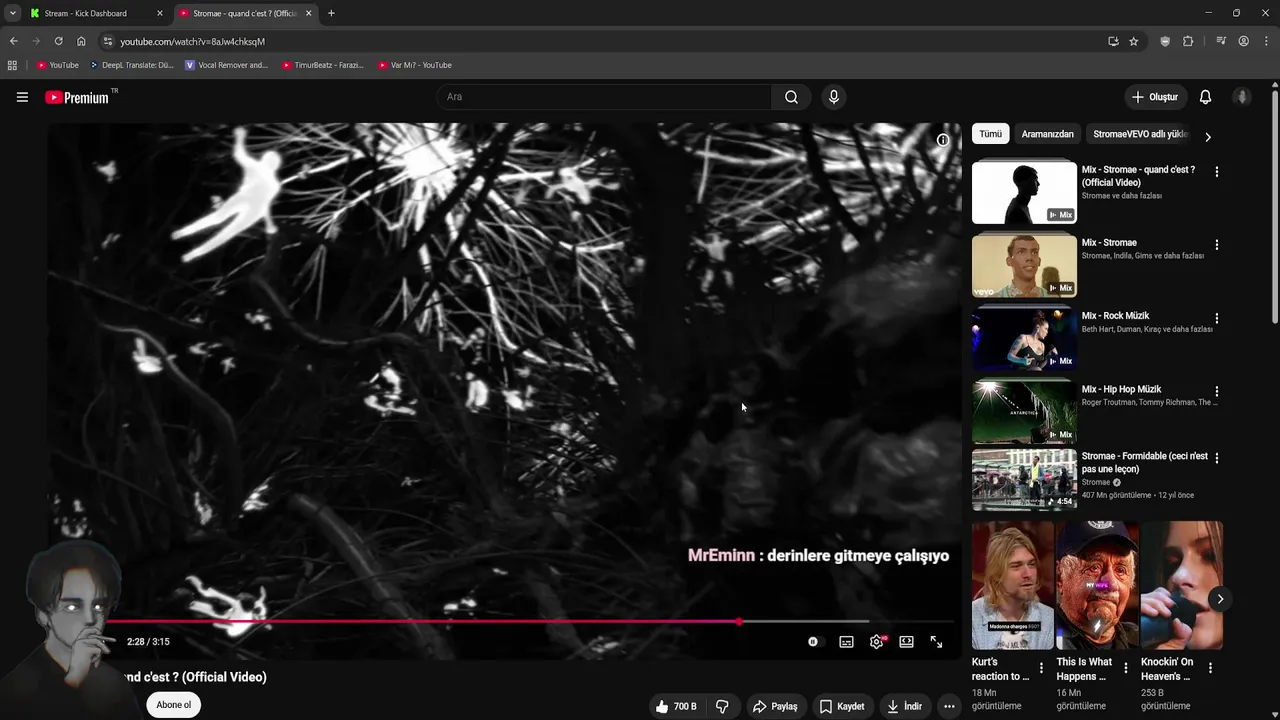Bookmark this page with star icon
This screenshot has height=720, width=1280.
(x=1134, y=41)
